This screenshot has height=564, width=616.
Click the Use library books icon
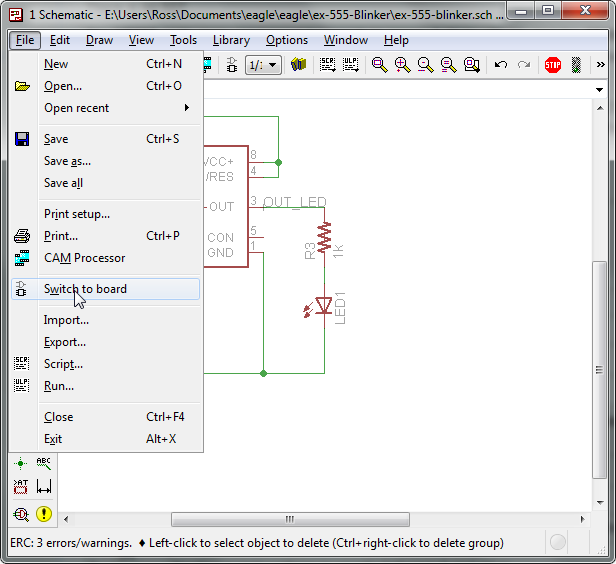tap(298, 64)
